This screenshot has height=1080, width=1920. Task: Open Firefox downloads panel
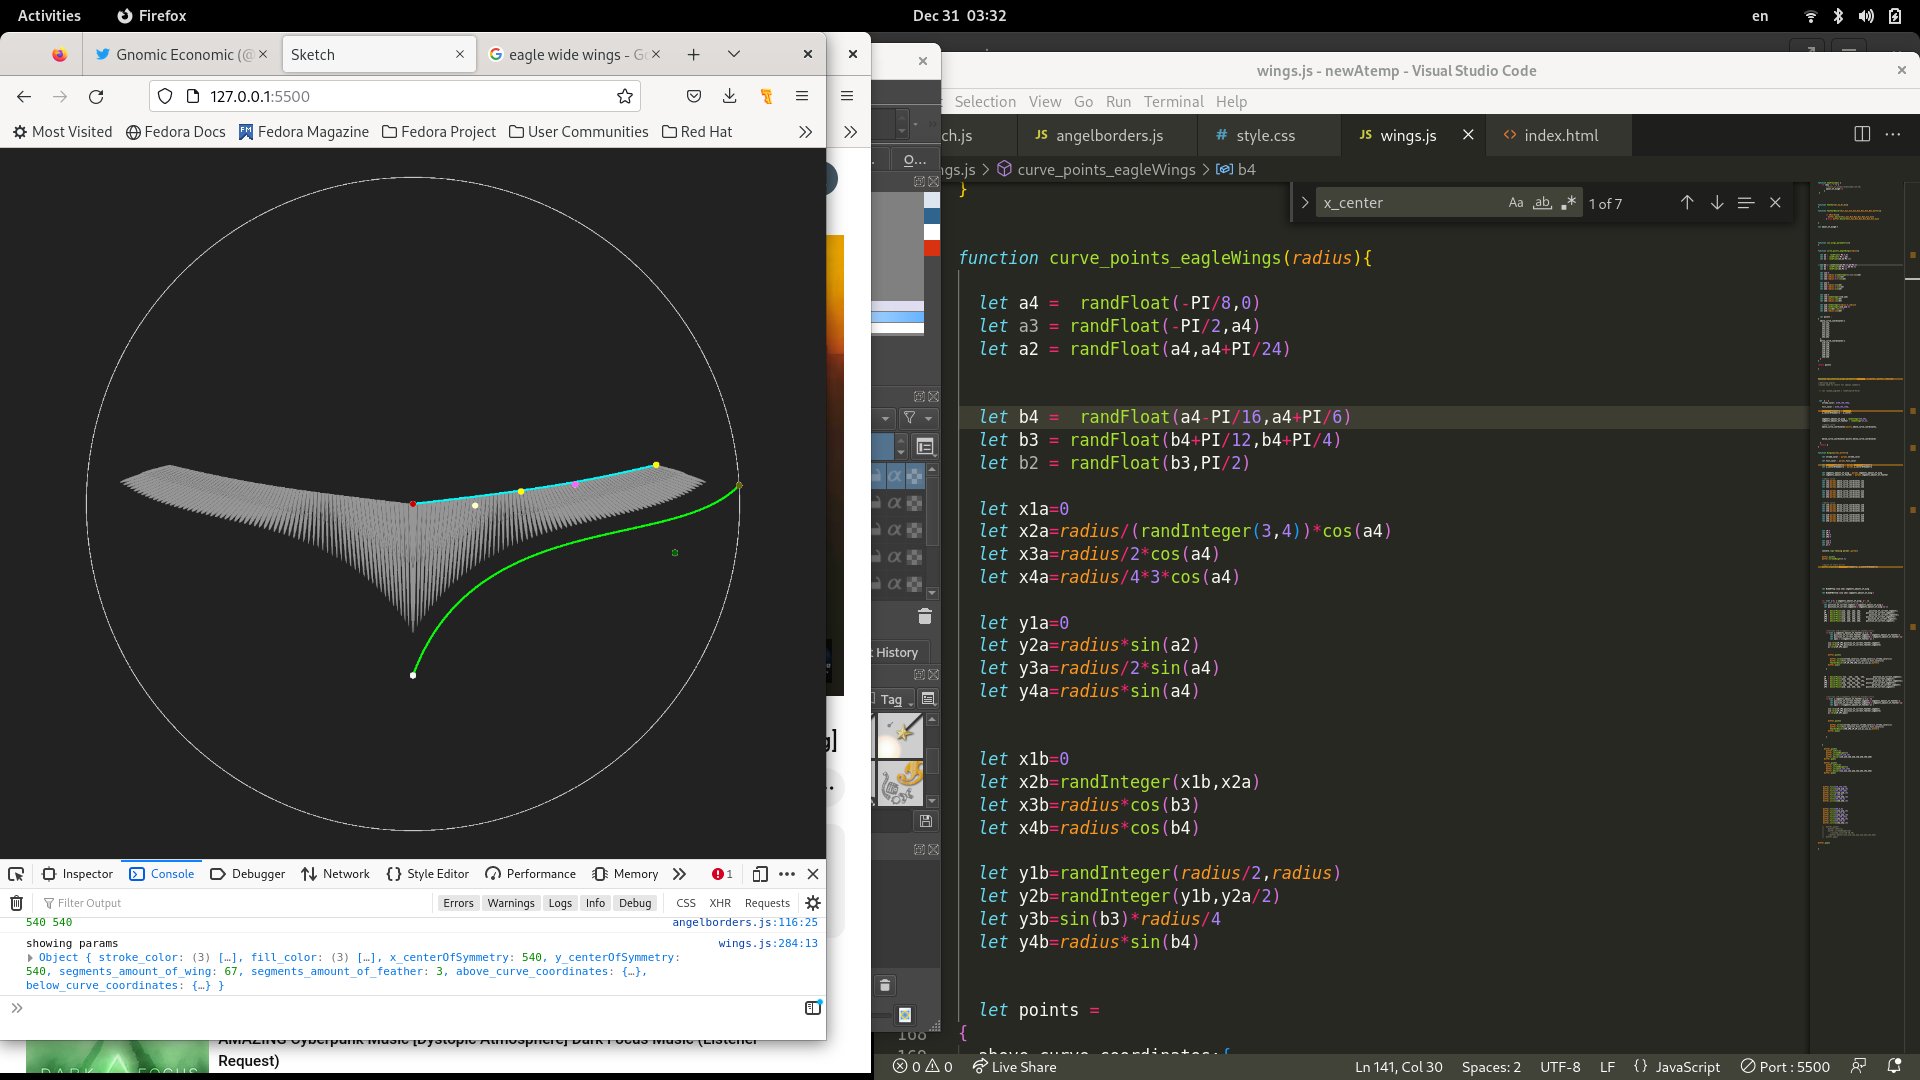(729, 96)
